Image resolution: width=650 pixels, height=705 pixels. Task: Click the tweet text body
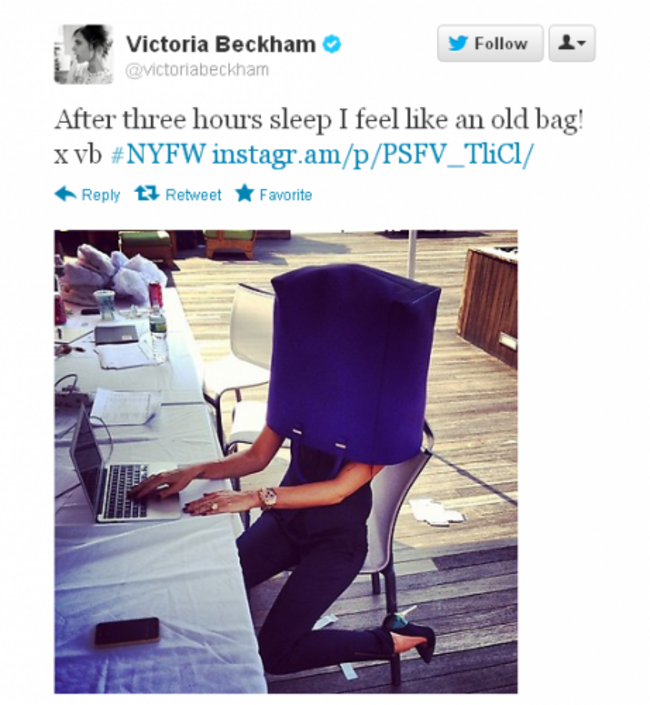tap(319, 137)
